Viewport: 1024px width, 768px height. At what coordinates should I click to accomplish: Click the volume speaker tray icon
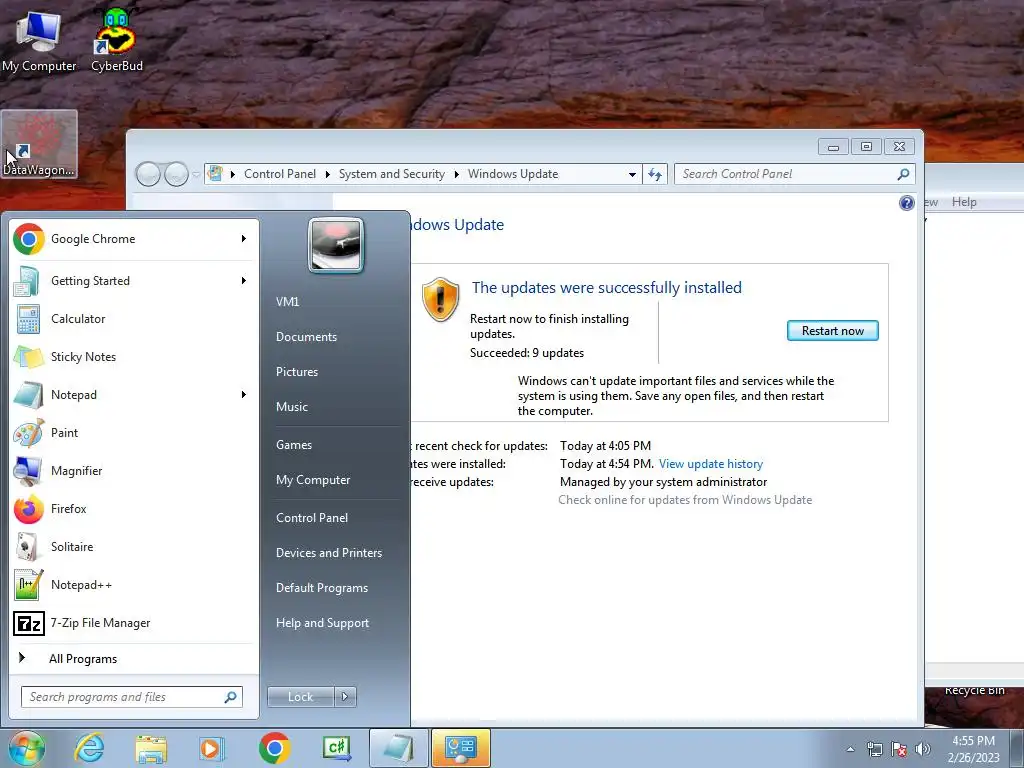(x=923, y=749)
